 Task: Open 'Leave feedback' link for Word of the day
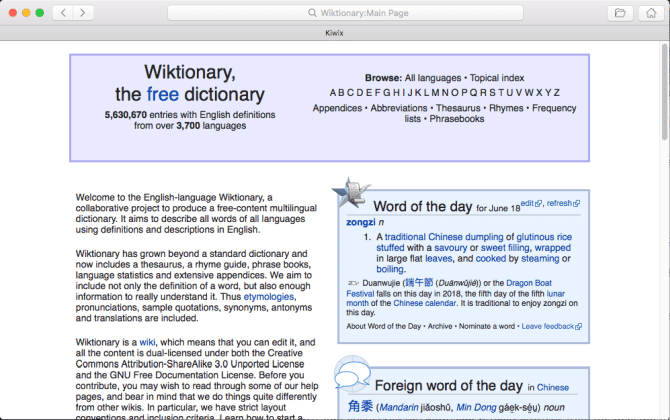point(547,326)
